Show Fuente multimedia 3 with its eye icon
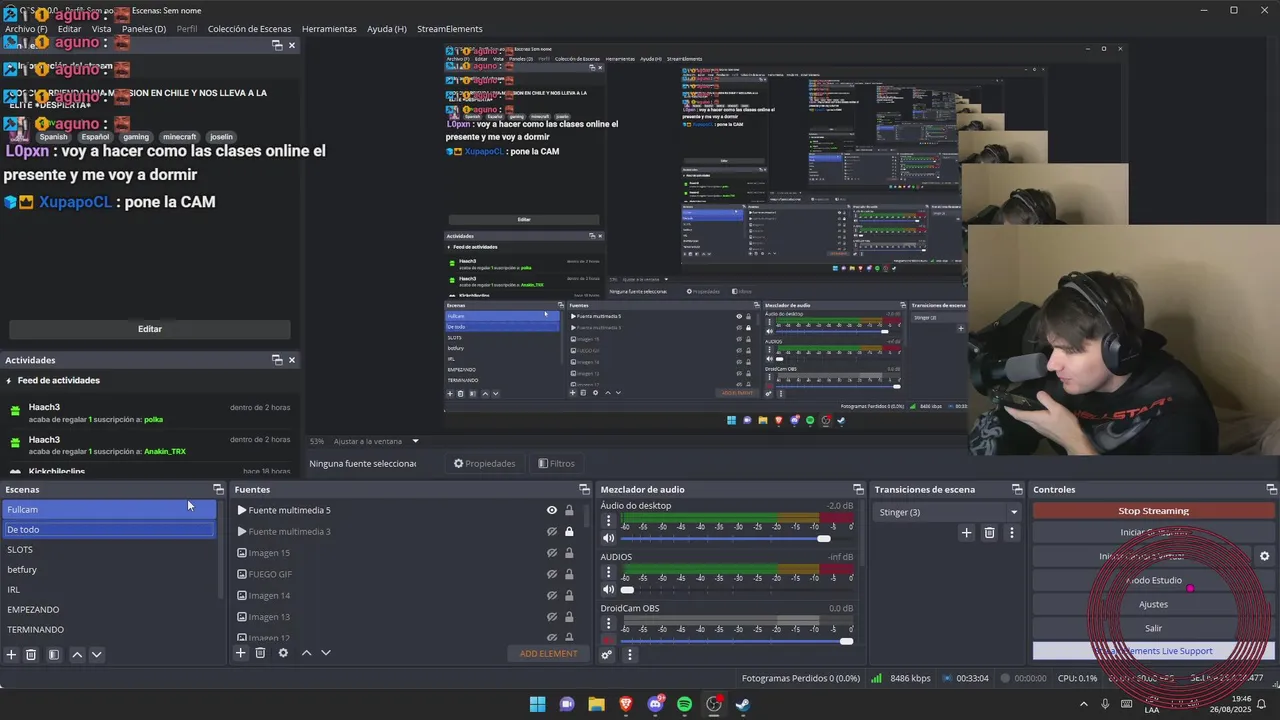The image size is (1280, 720). point(551,531)
